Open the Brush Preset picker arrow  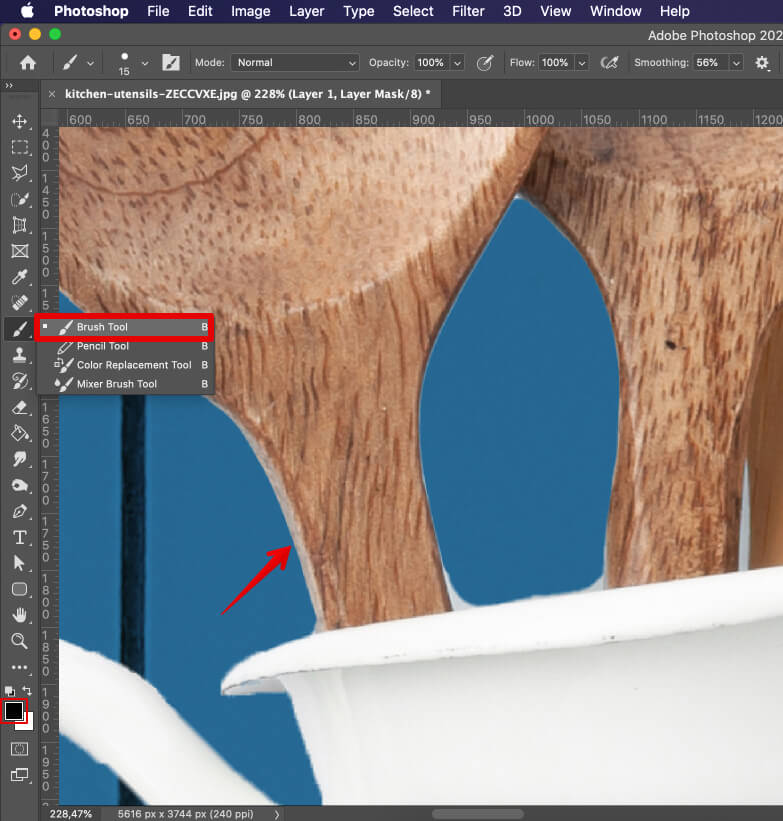point(145,63)
